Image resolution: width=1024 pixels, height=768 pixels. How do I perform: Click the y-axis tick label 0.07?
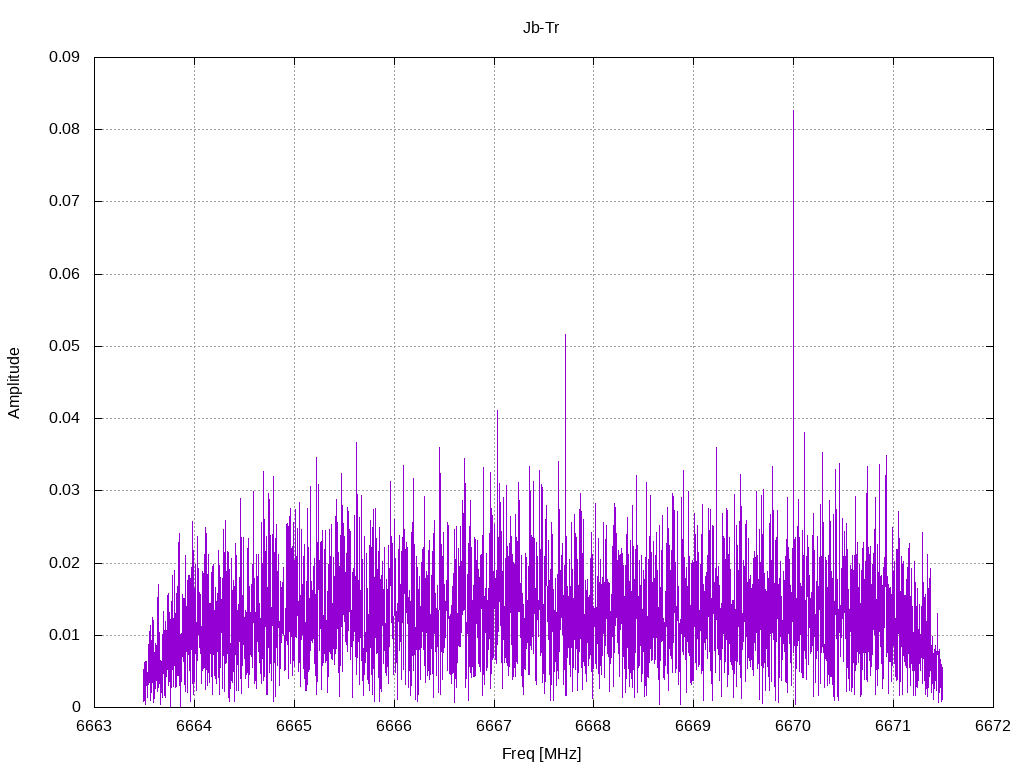[x=65, y=200]
